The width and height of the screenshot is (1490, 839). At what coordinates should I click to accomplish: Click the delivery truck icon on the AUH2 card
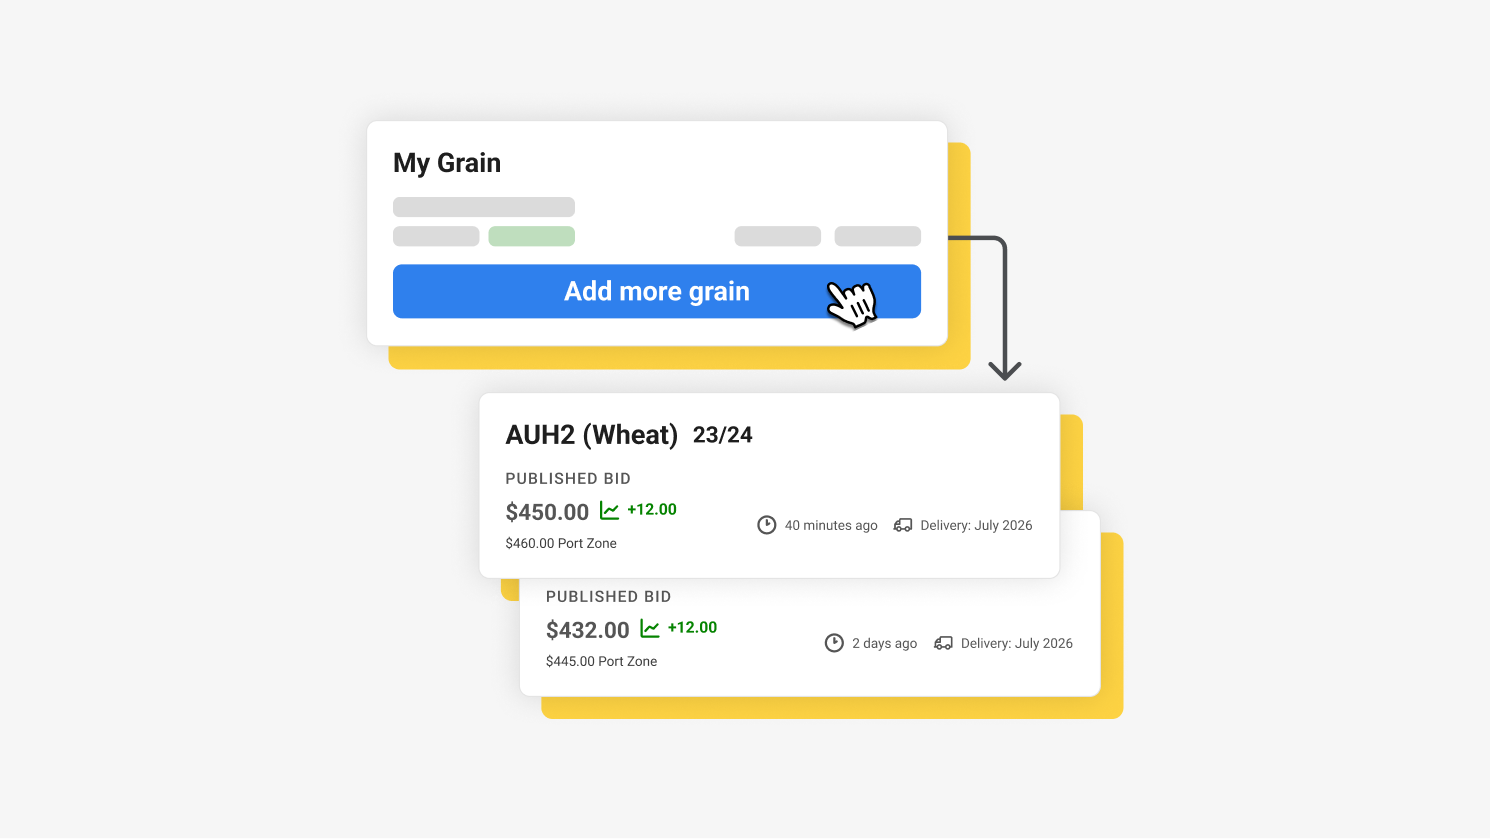coord(903,524)
